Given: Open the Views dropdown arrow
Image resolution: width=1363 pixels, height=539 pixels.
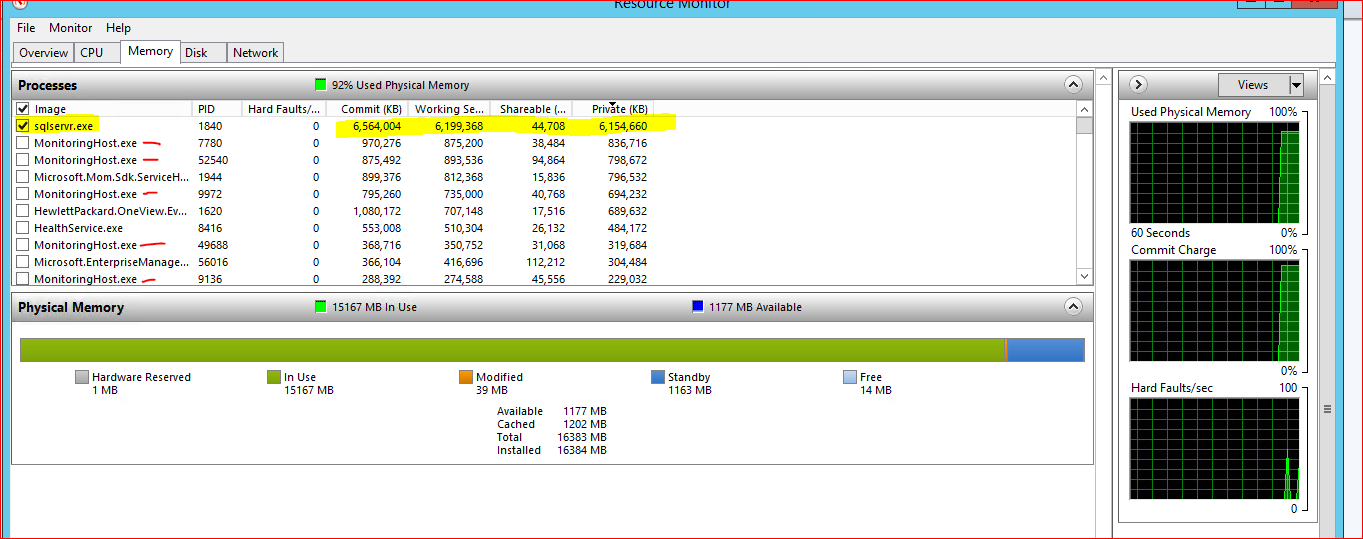Looking at the screenshot, I should [1296, 85].
